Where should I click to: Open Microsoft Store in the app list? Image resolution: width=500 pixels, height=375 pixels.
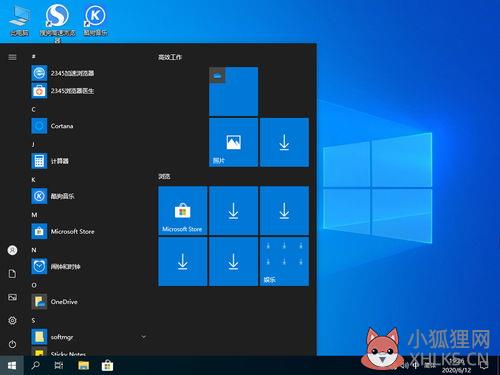(x=89, y=231)
